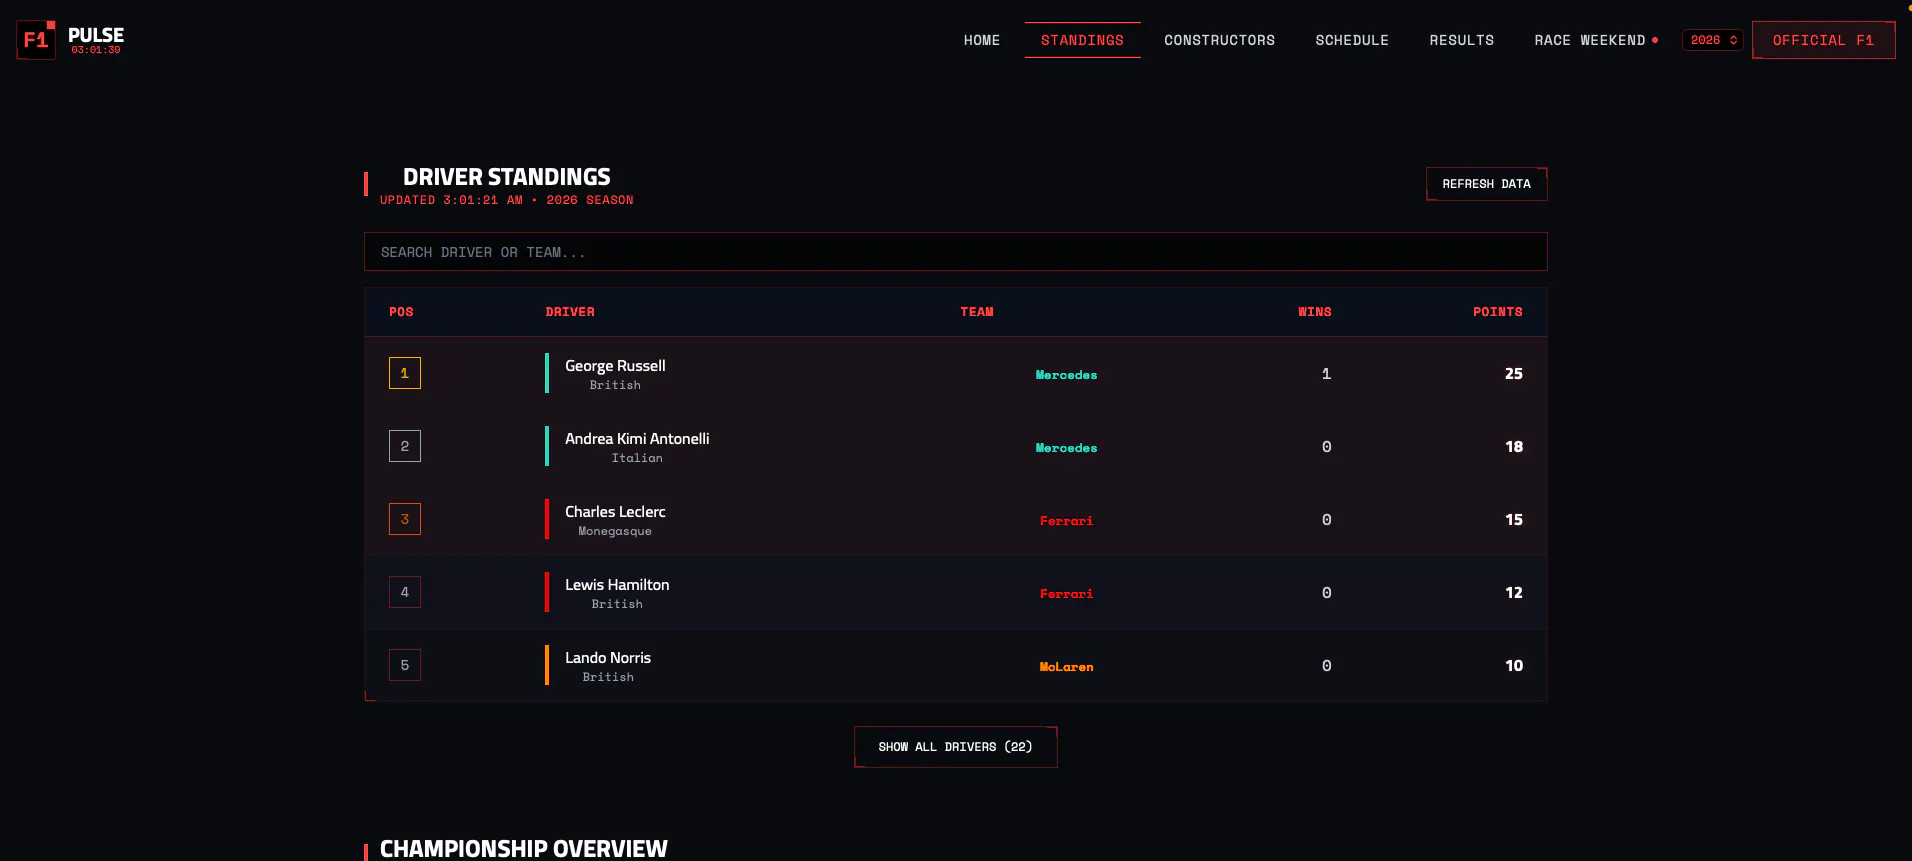
Task: Click the POS column header
Action: coord(401,312)
